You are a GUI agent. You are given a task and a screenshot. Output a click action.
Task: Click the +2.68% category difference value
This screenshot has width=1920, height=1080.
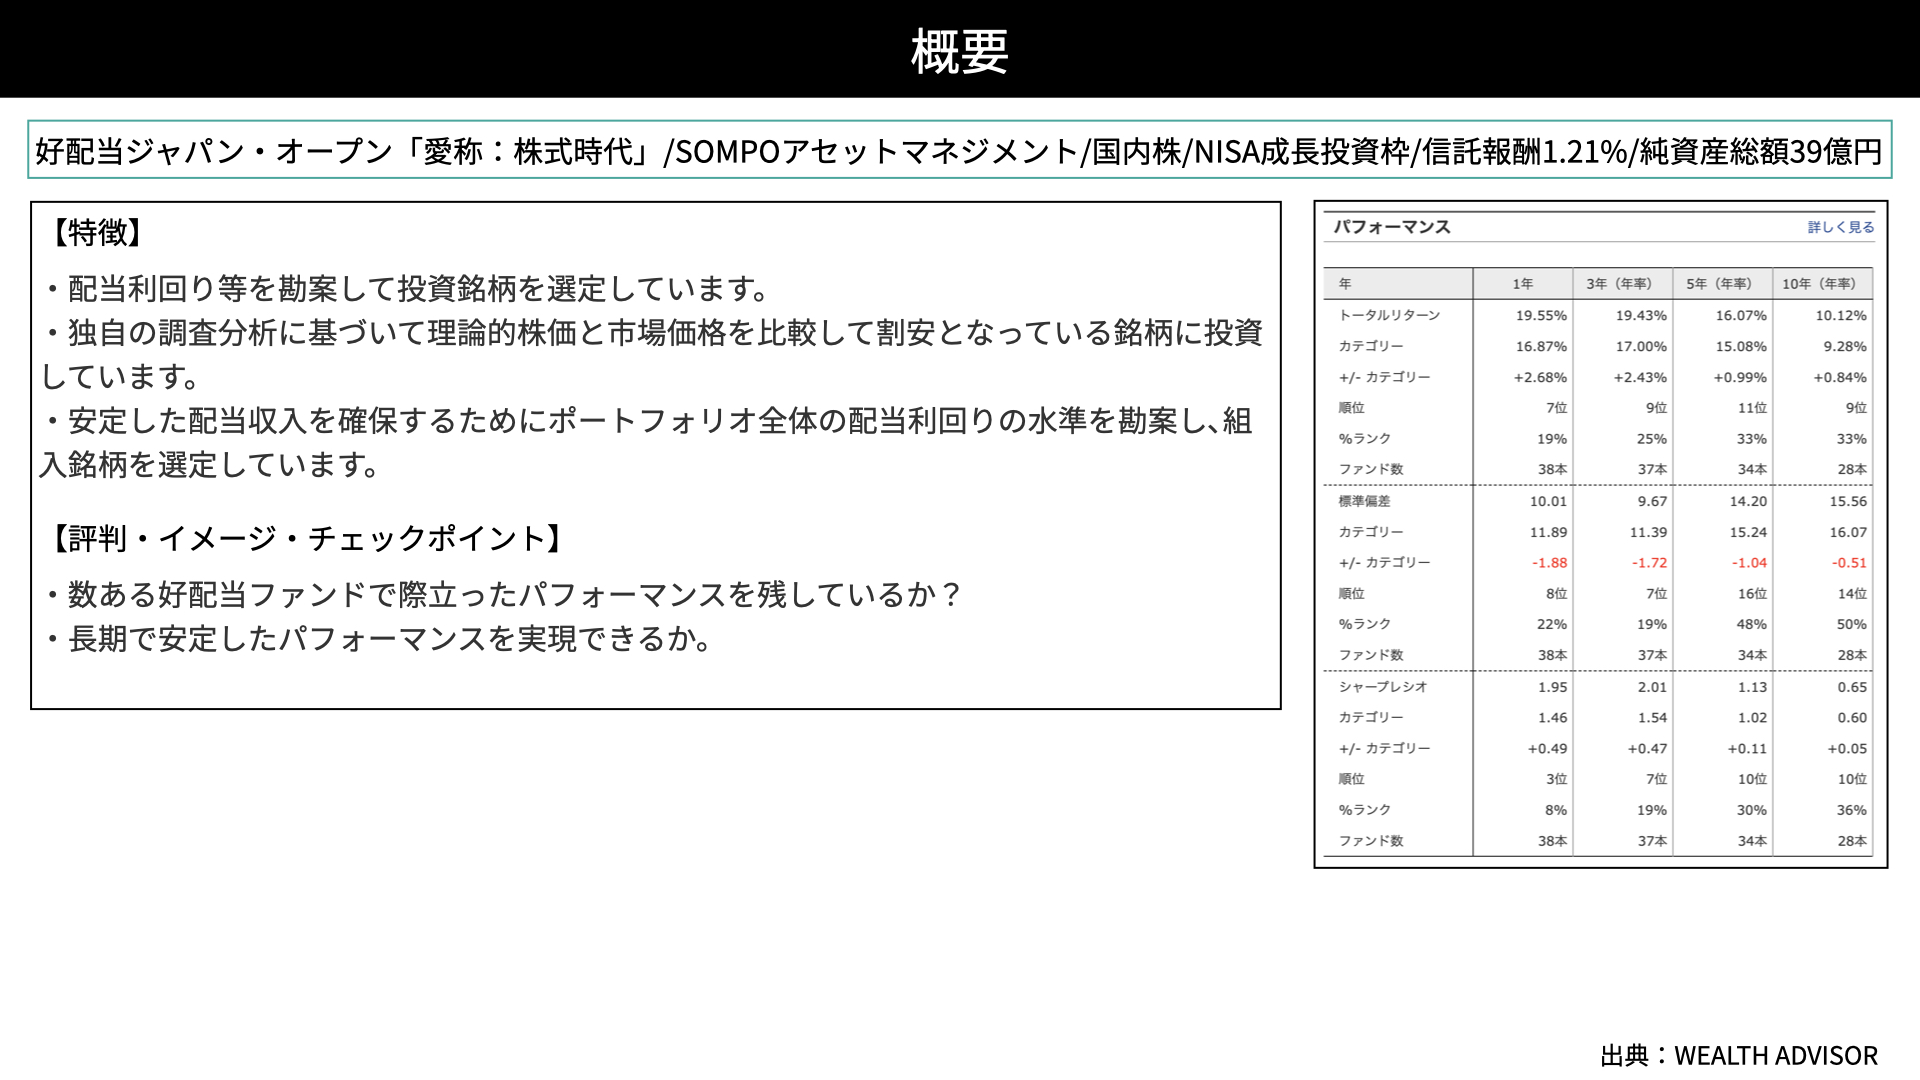tap(1540, 377)
